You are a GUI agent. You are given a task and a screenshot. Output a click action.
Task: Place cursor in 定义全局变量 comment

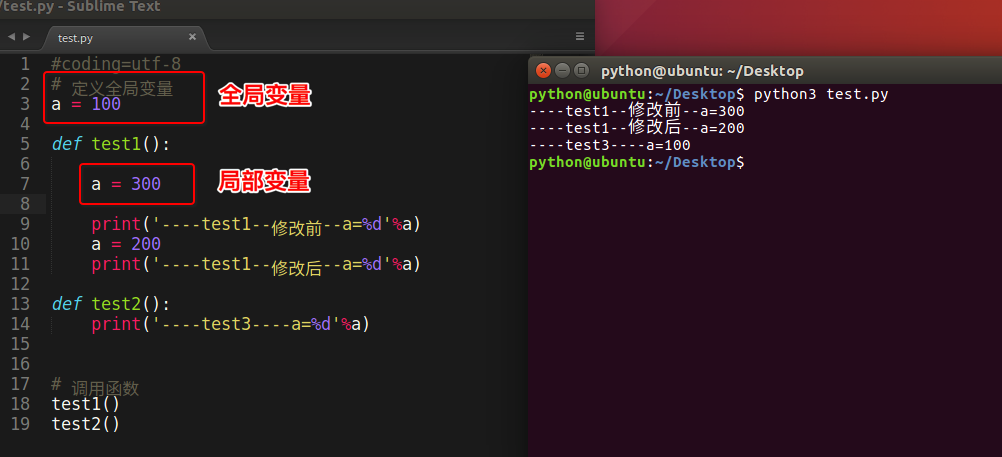122,89
